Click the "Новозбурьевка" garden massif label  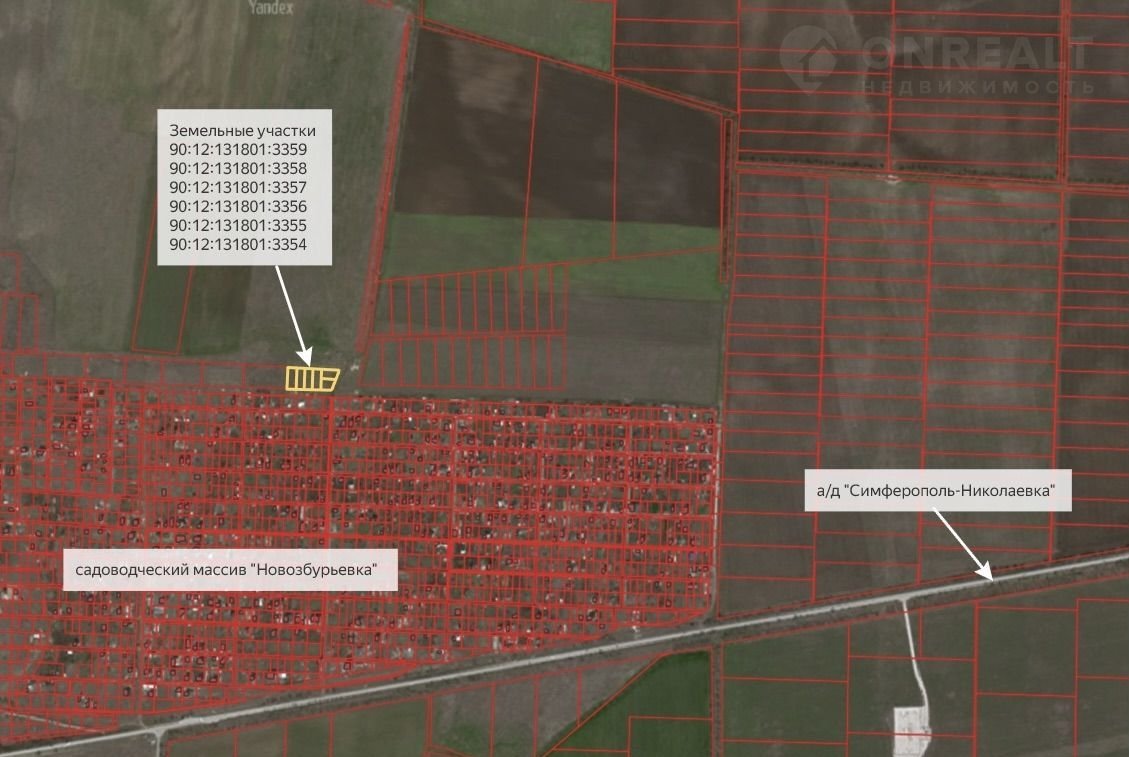click(x=230, y=570)
